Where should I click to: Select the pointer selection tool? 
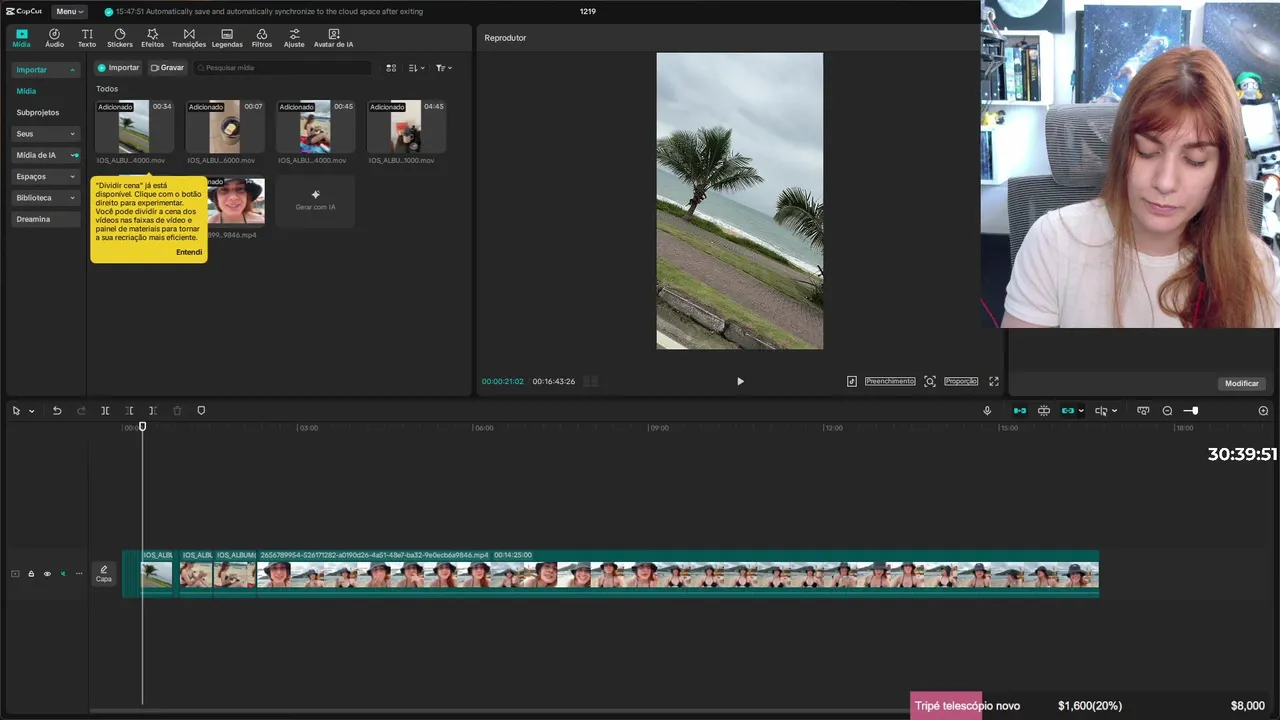[x=16, y=411]
